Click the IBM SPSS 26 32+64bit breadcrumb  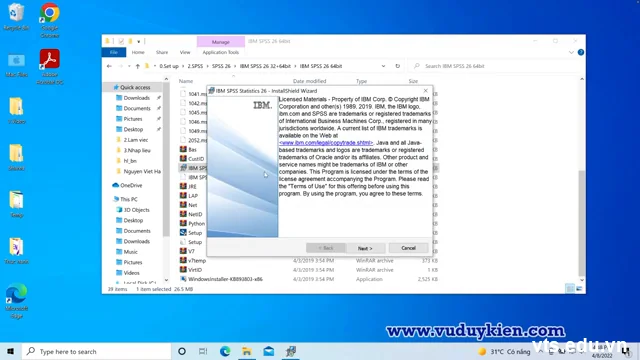[x=265, y=66]
